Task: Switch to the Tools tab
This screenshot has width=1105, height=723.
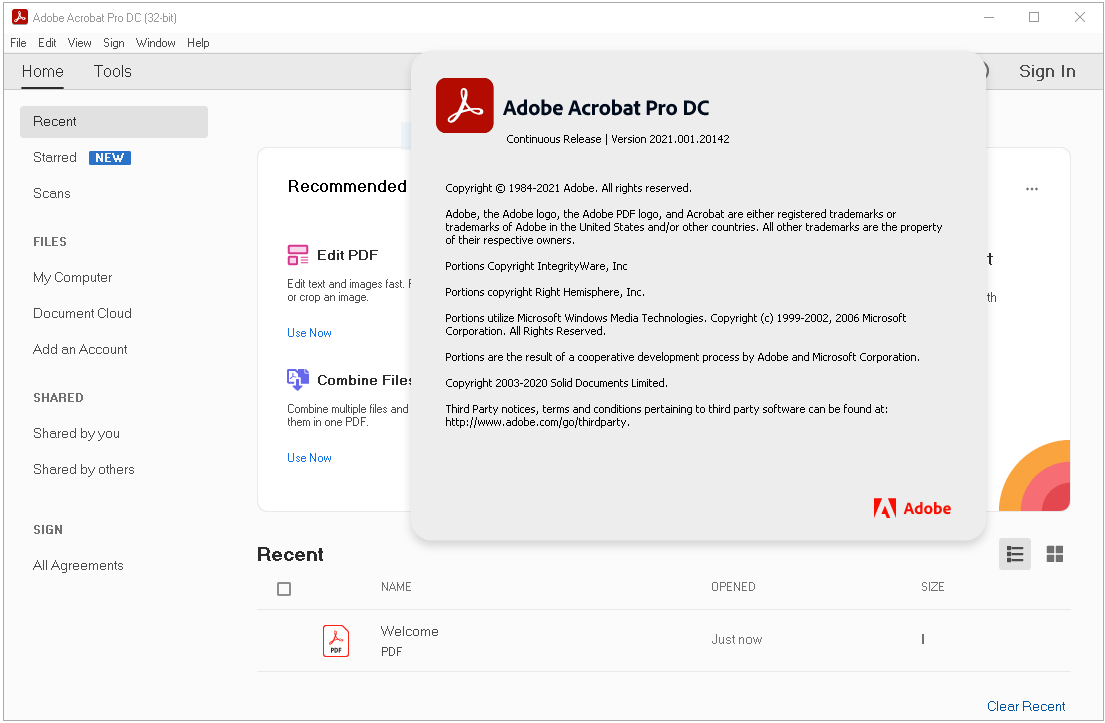Action: pos(113,71)
